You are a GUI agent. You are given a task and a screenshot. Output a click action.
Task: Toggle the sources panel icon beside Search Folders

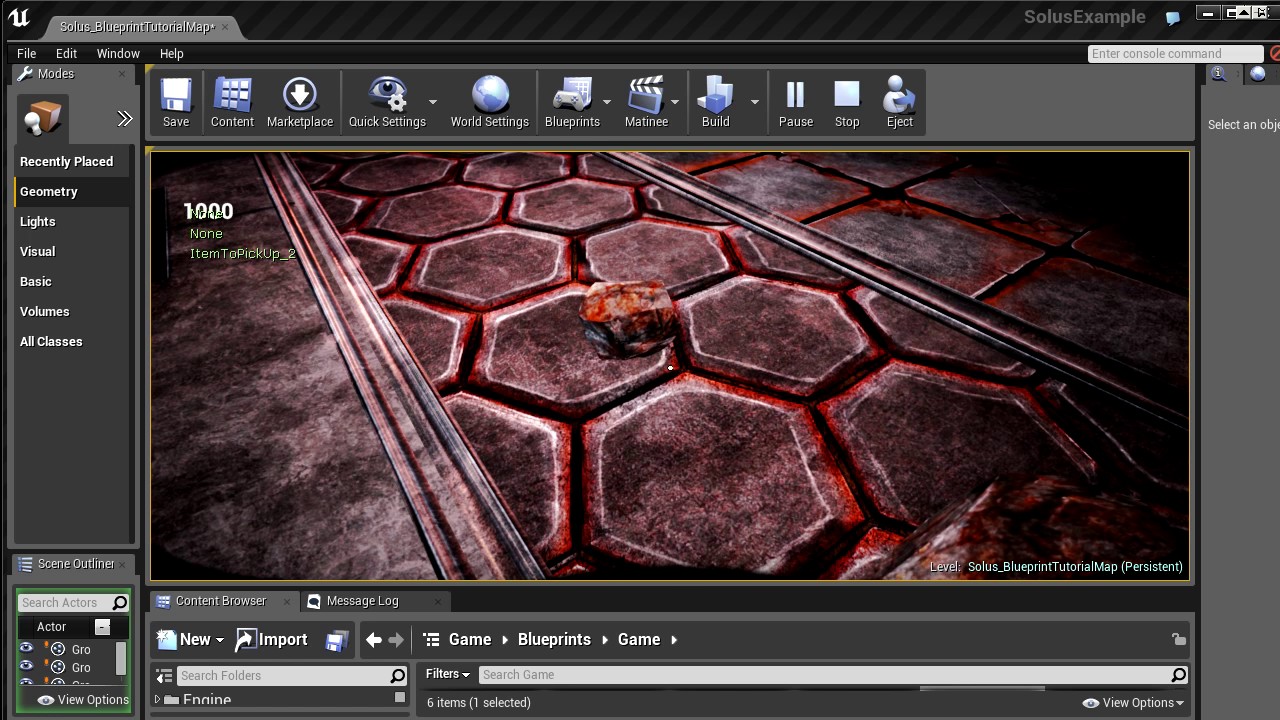[x=165, y=676]
